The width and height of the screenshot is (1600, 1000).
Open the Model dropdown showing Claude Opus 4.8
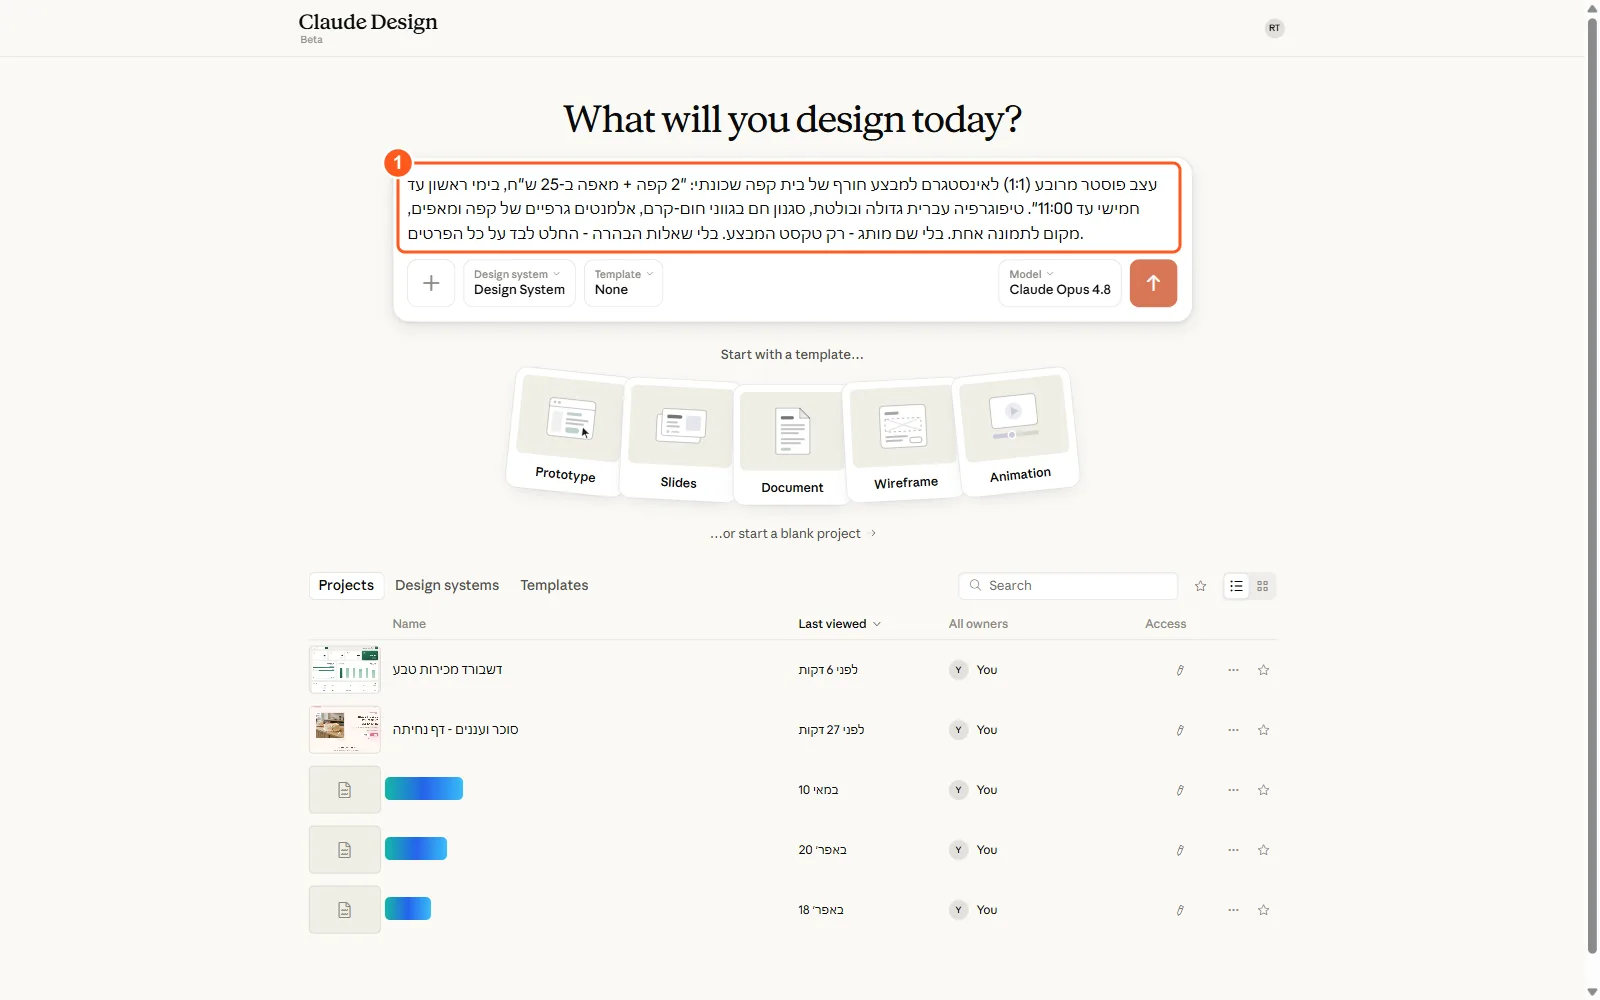[x=1060, y=283]
